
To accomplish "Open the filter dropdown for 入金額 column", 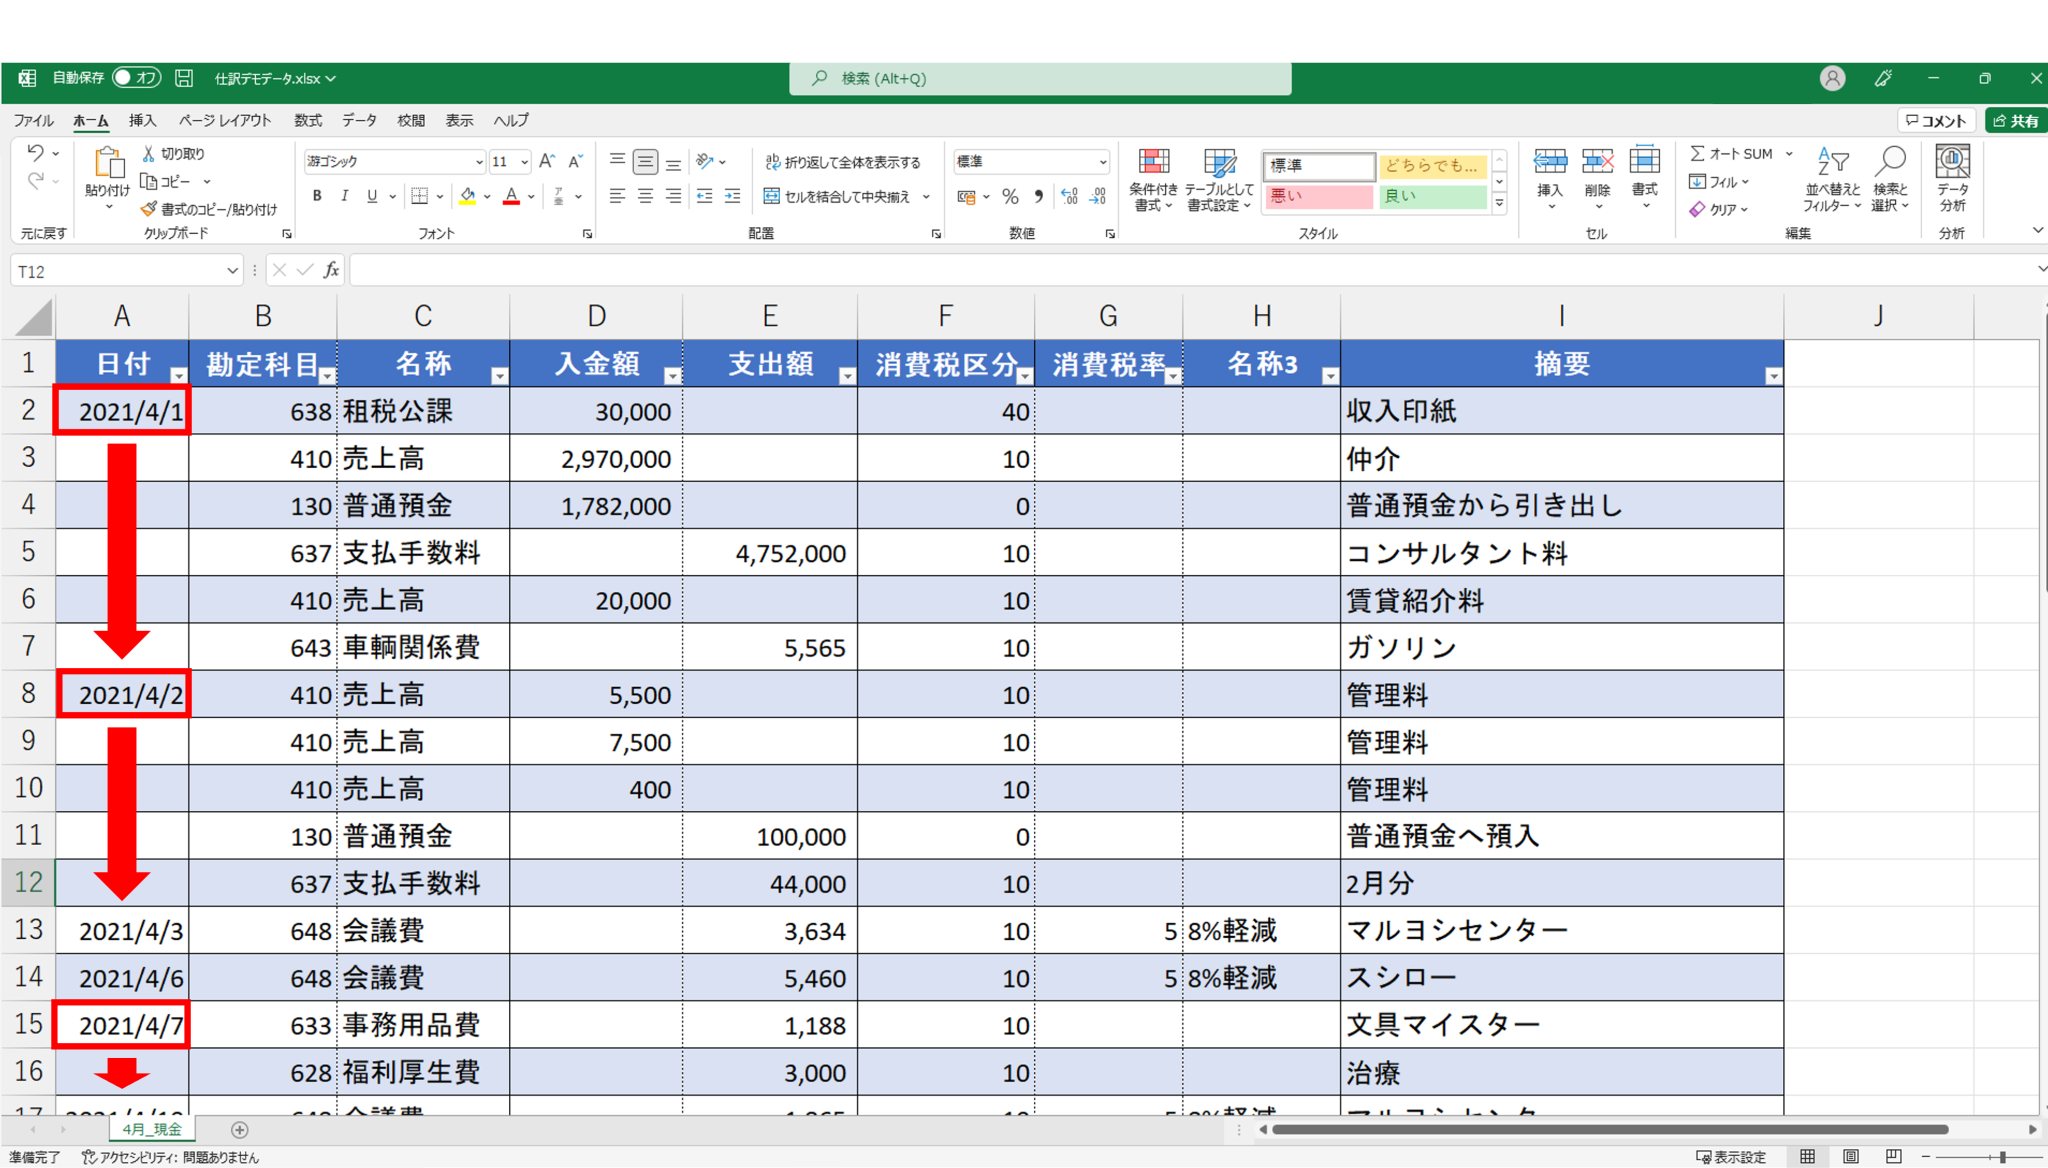I will point(672,376).
